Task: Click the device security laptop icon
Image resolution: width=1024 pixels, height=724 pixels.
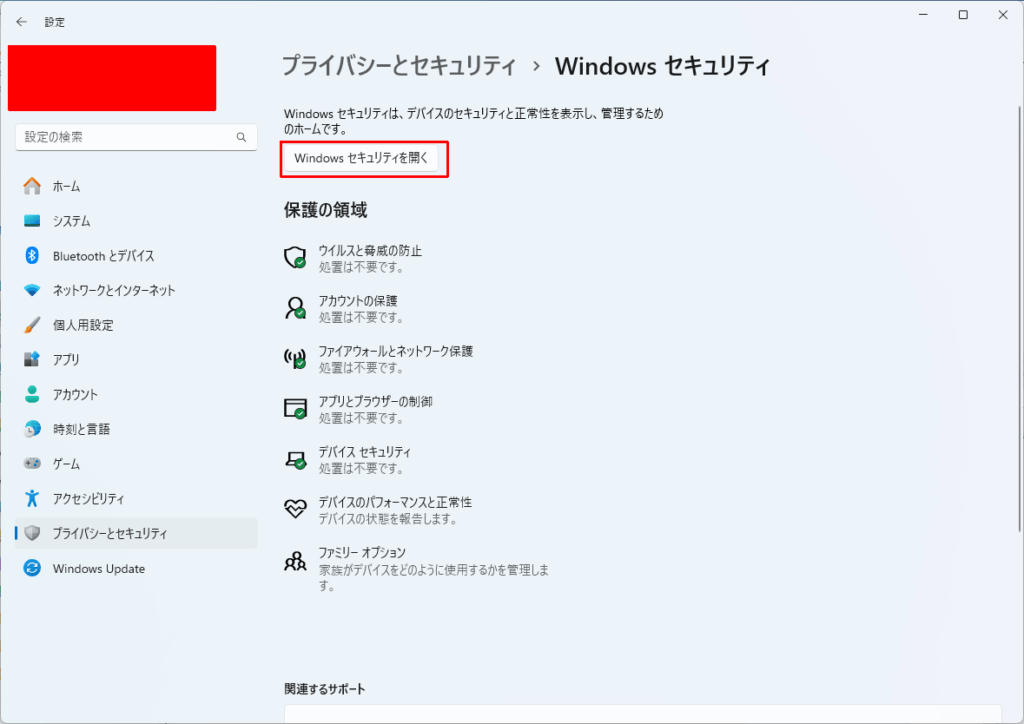Action: click(x=295, y=459)
